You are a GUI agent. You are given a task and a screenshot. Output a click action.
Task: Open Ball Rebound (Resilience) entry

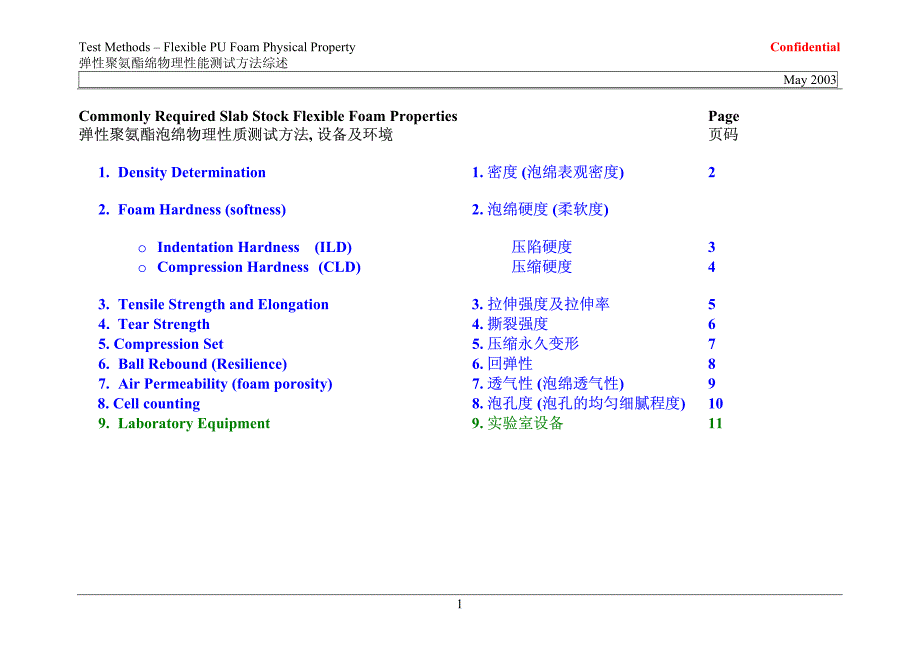tap(201, 365)
